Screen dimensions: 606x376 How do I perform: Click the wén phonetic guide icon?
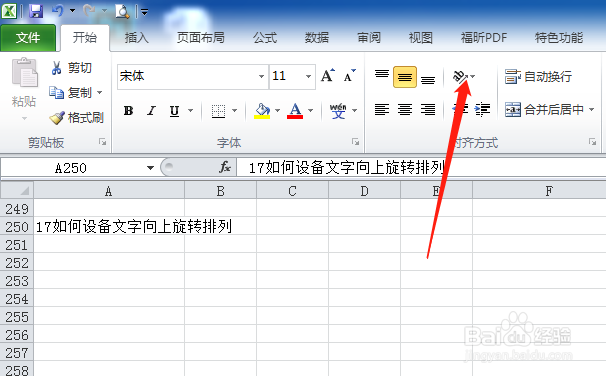pos(338,111)
